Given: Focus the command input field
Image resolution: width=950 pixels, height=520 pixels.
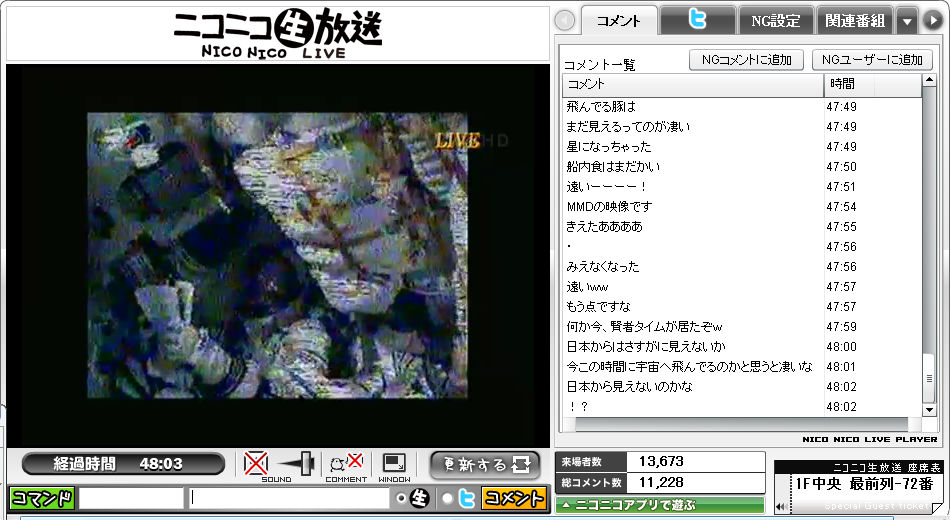Looking at the screenshot, I should 131,498.
